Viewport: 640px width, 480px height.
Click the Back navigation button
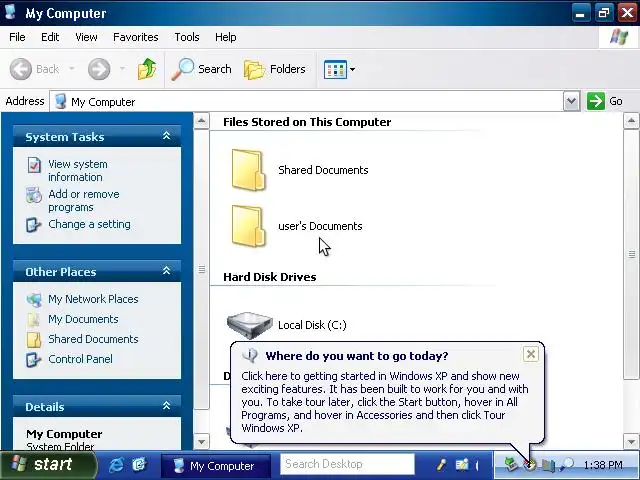34,69
